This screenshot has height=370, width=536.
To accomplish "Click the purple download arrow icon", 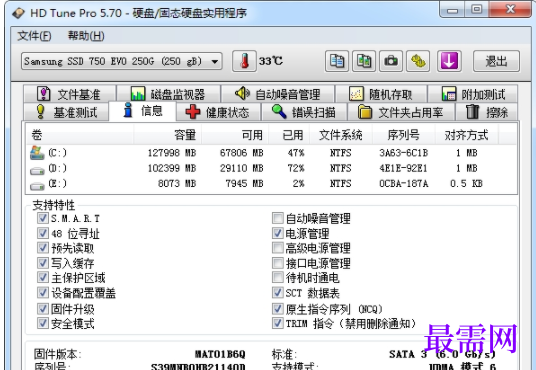I will 449,62.
